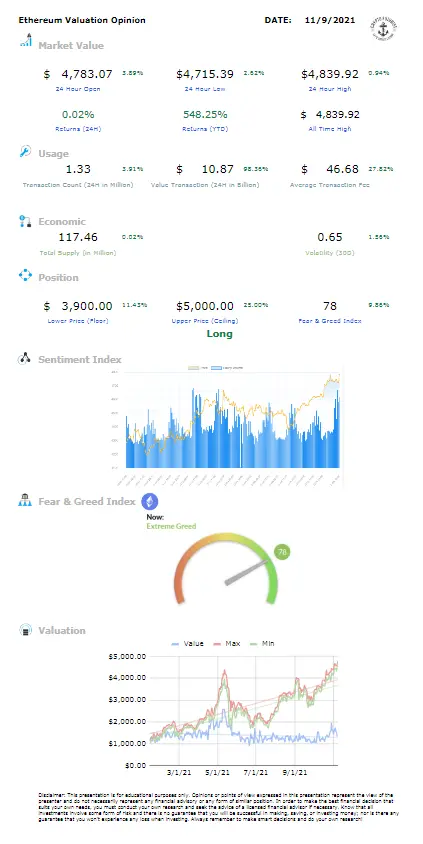Click the disclaimer paragraph text
423x844 pixels.
click(217, 806)
